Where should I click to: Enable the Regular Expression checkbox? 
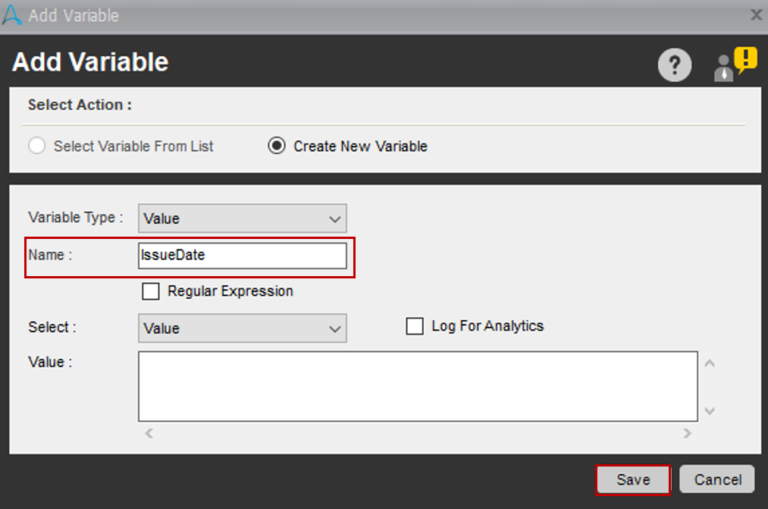151,291
